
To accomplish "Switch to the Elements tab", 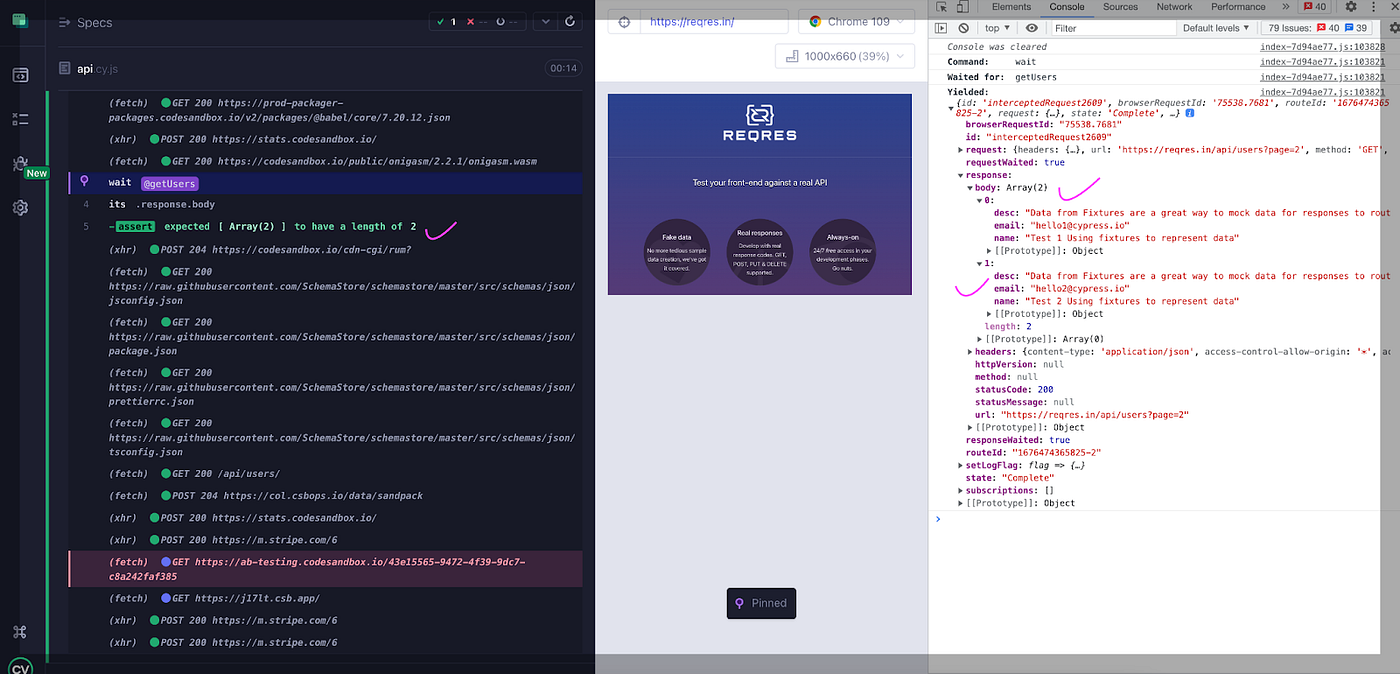I will 1011,7.
